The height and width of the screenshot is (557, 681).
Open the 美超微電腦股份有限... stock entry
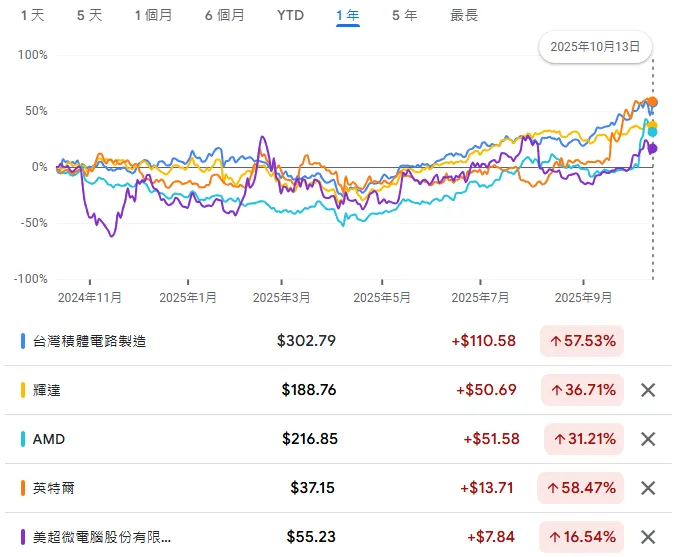click(x=102, y=537)
